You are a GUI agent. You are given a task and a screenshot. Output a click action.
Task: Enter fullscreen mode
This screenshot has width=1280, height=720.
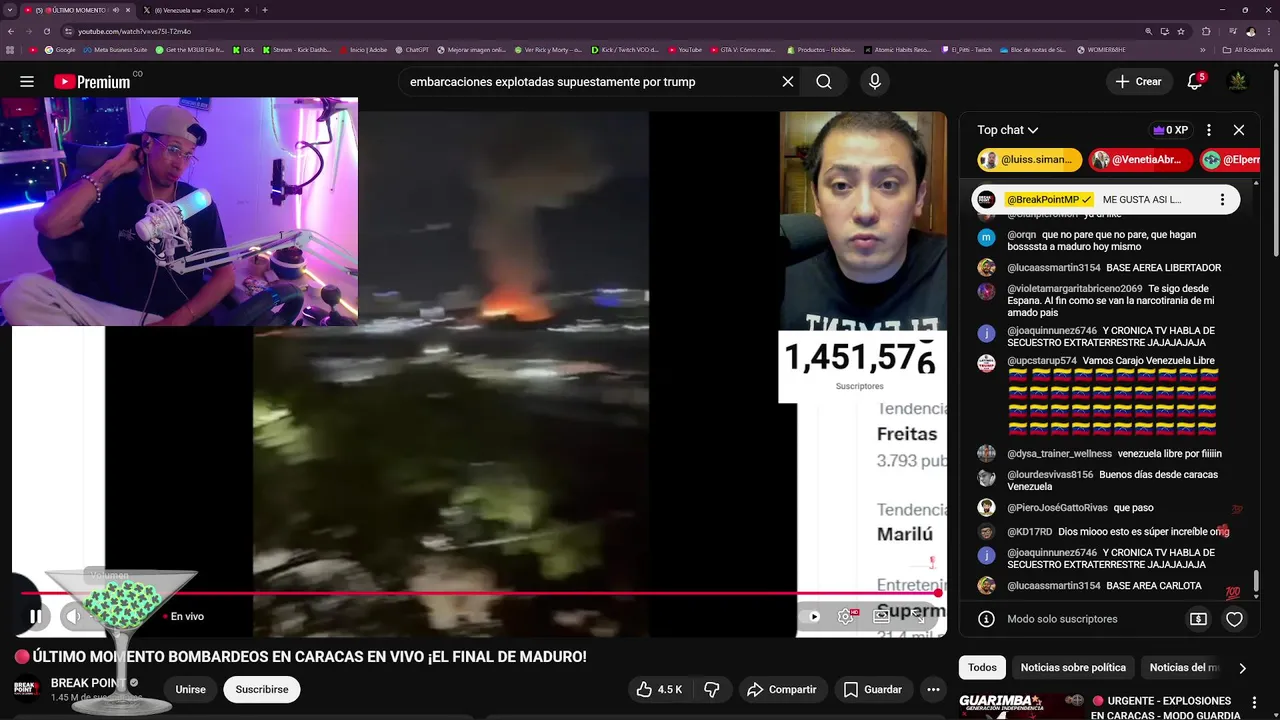click(x=919, y=617)
